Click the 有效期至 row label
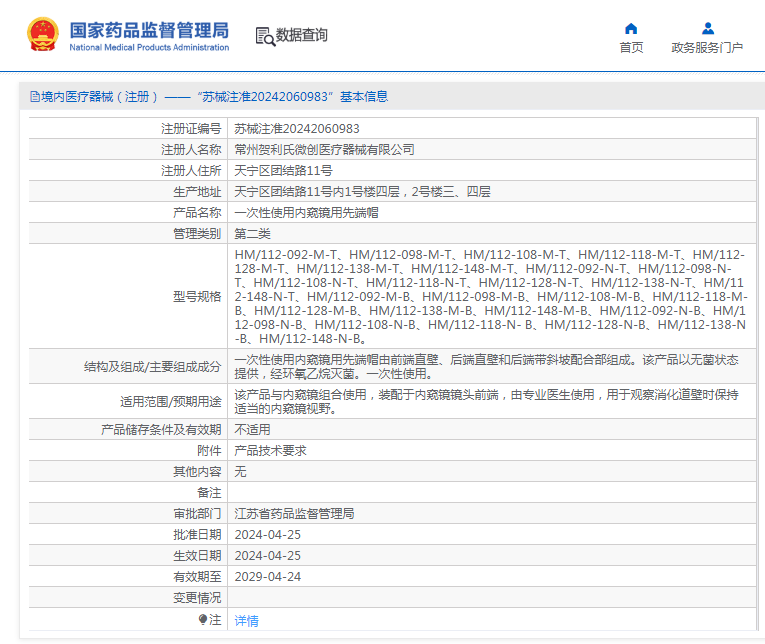The image size is (765, 644). click(197, 577)
